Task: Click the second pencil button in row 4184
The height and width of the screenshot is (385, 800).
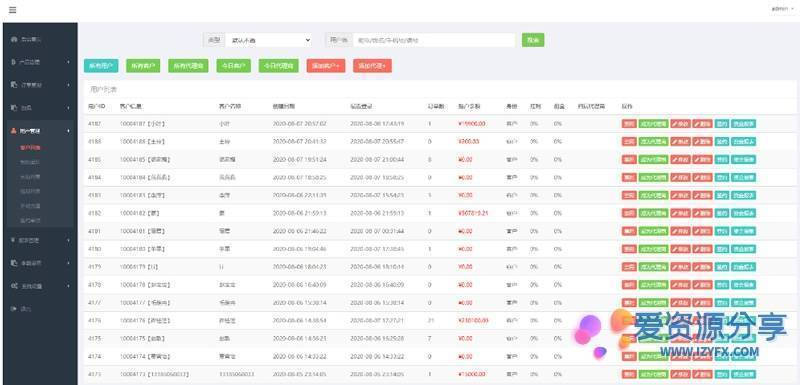Action: (x=702, y=177)
